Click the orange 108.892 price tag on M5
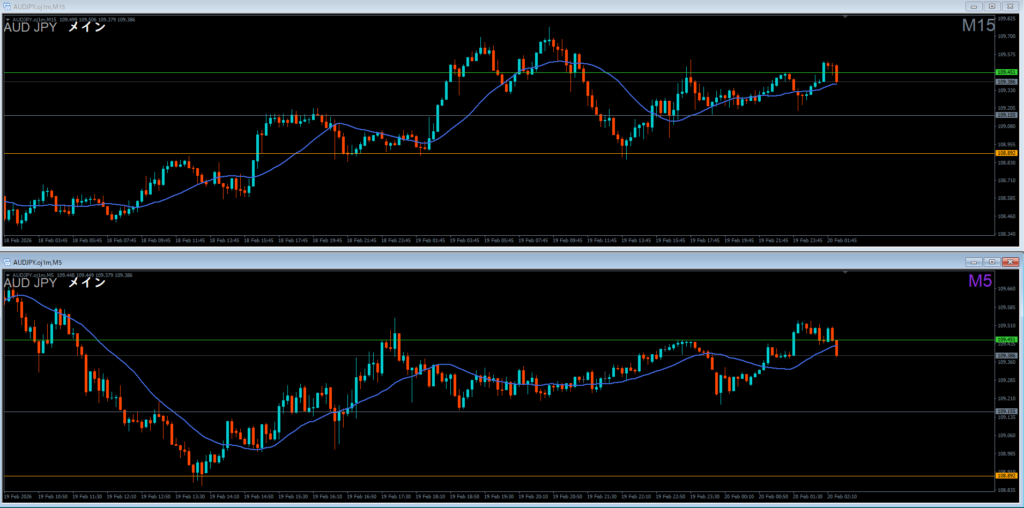1024x508 pixels. [x=1005, y=476]
